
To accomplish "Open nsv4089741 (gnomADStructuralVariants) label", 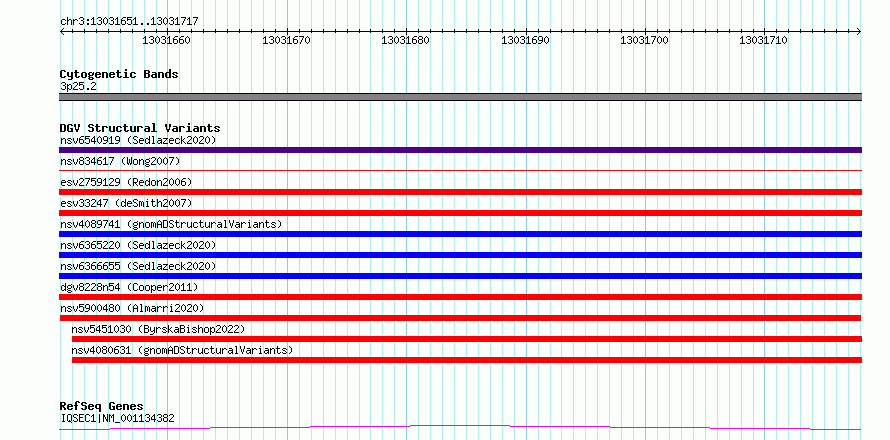I will (x=171, y=224).
